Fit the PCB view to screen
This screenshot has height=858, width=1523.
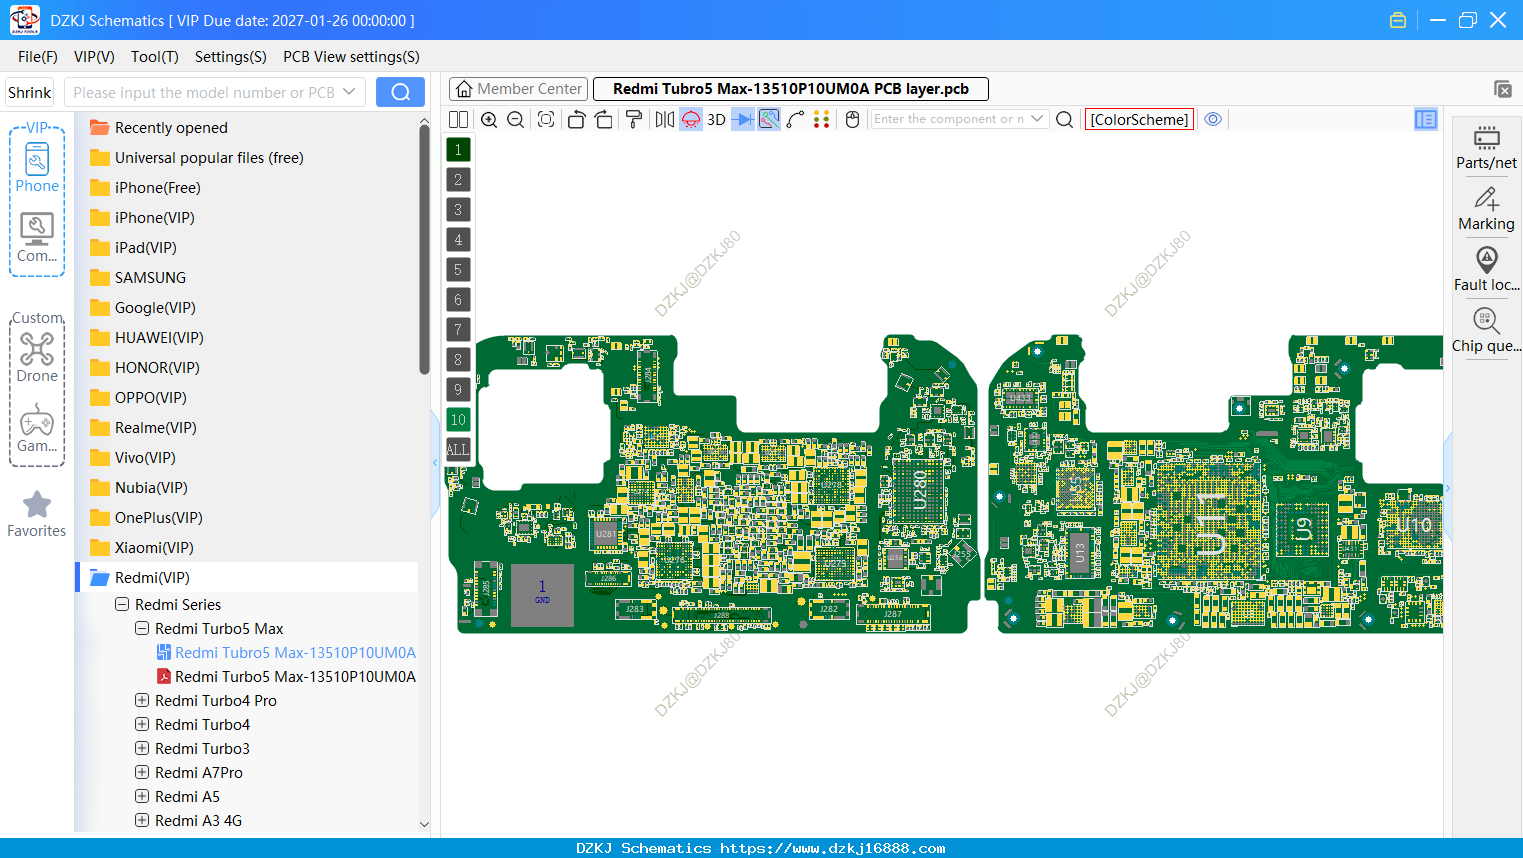point(546,119)
